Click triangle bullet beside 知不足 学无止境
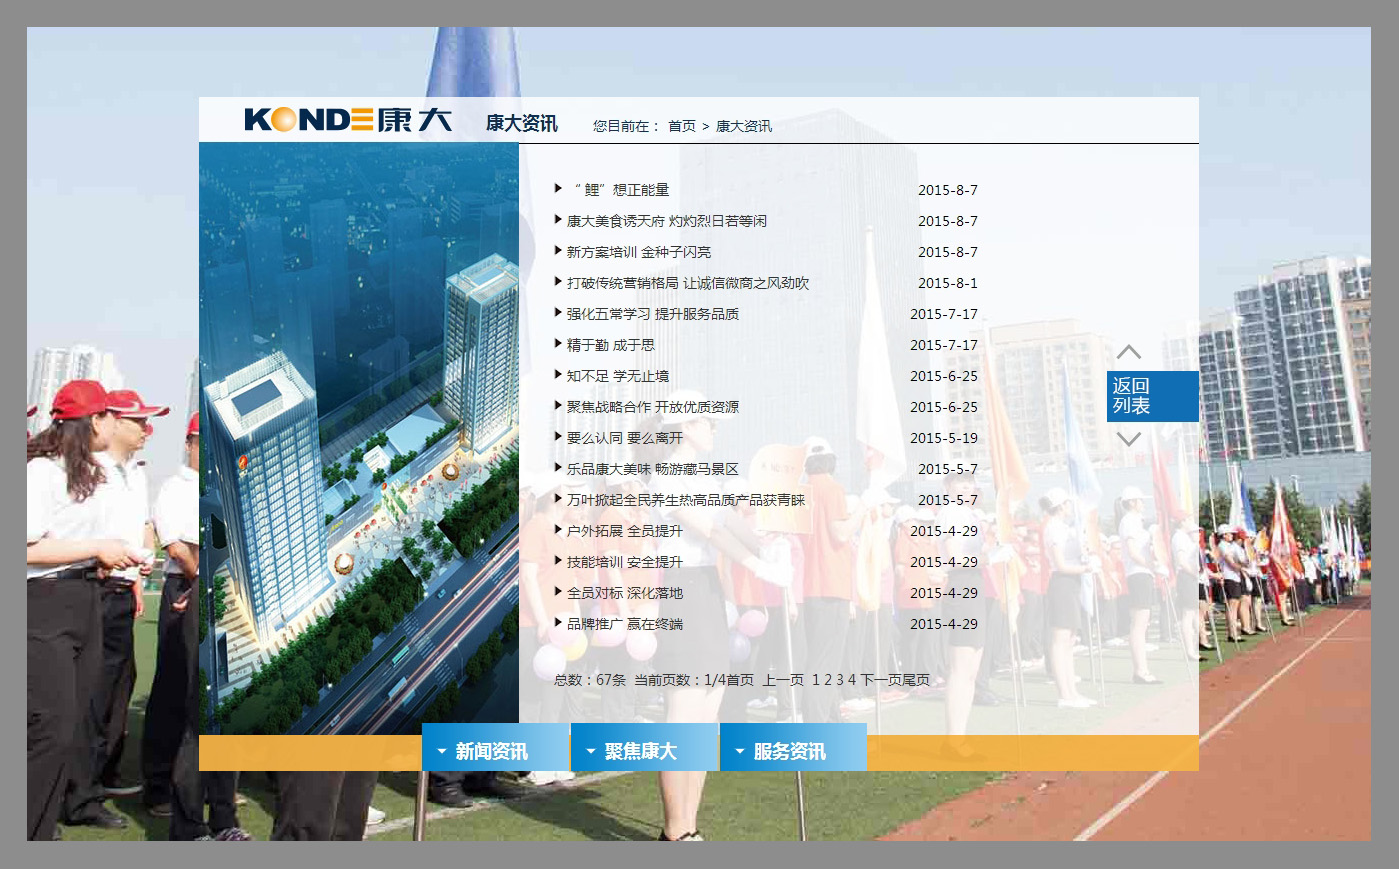Viewport: 1399px width, 869px height. click(558, 375)
